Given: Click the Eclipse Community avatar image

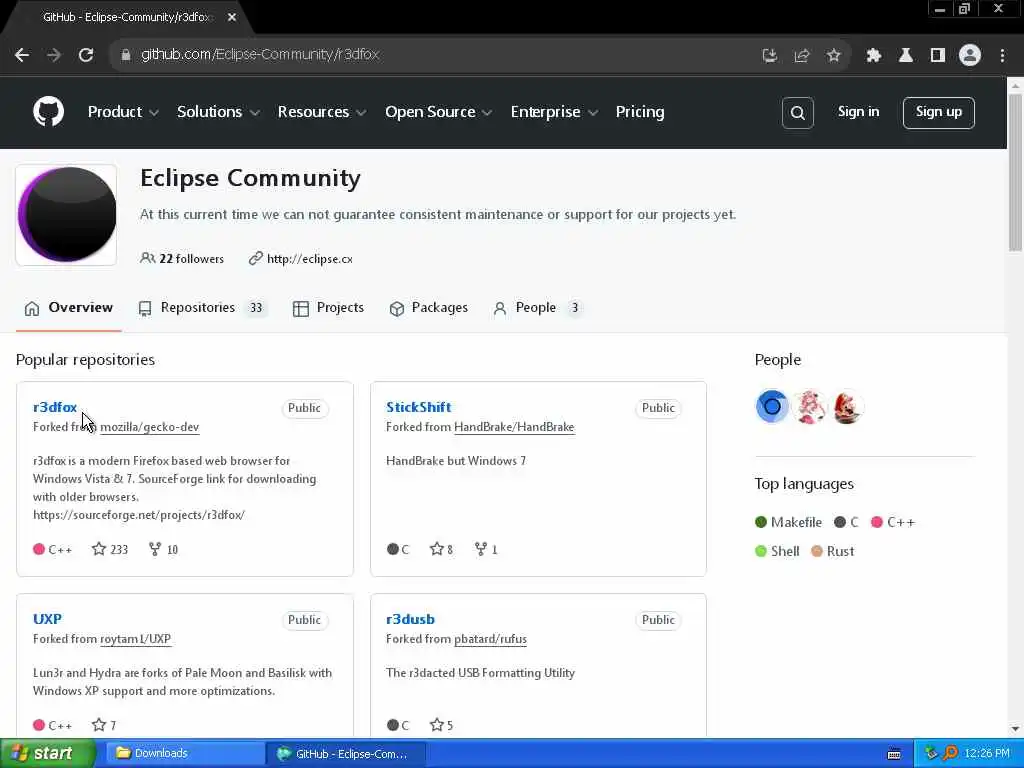Looking at the screenshot, I should [x=67, y=215].
